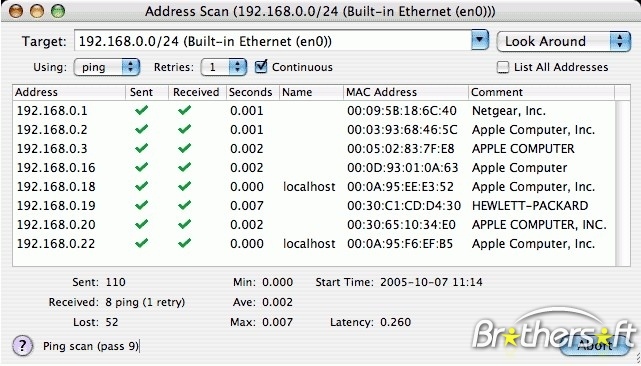Click the help question mark icon
Image resolution: width=641 pixels, height=366 pixels.
click(x=22, y=346)
